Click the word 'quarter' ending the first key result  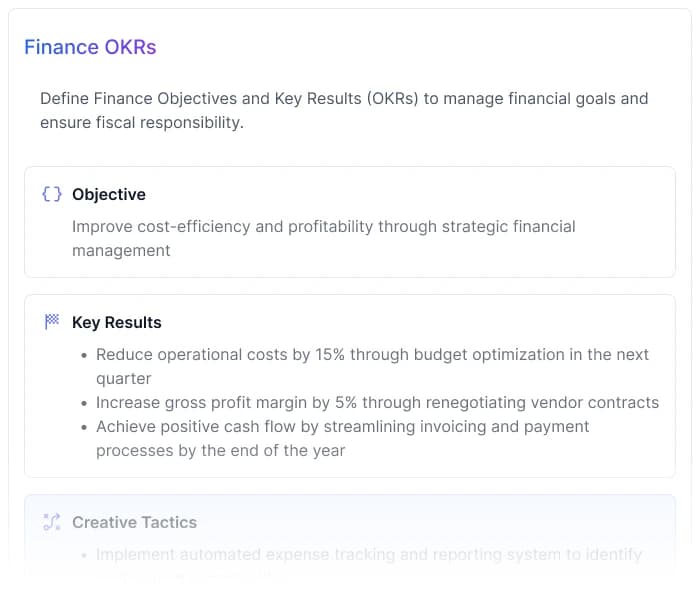click(x=124, y=379)
